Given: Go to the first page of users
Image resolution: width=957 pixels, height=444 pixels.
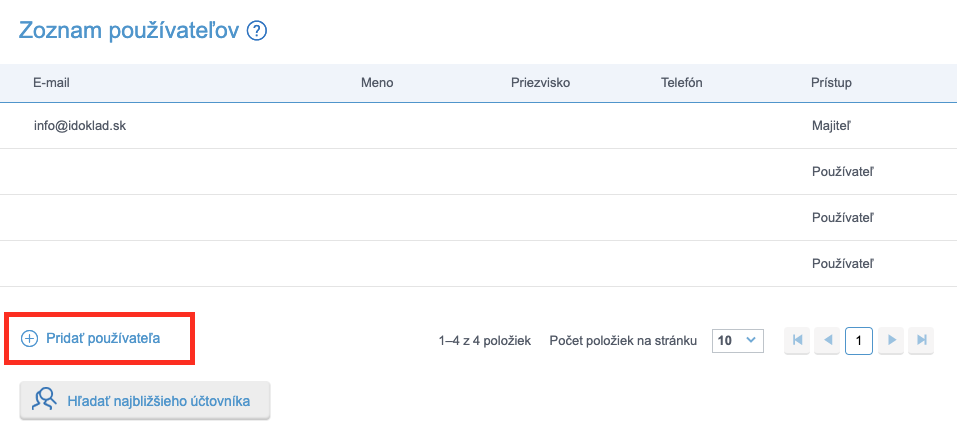Looking at the screenshot, I should coord(797,340).
